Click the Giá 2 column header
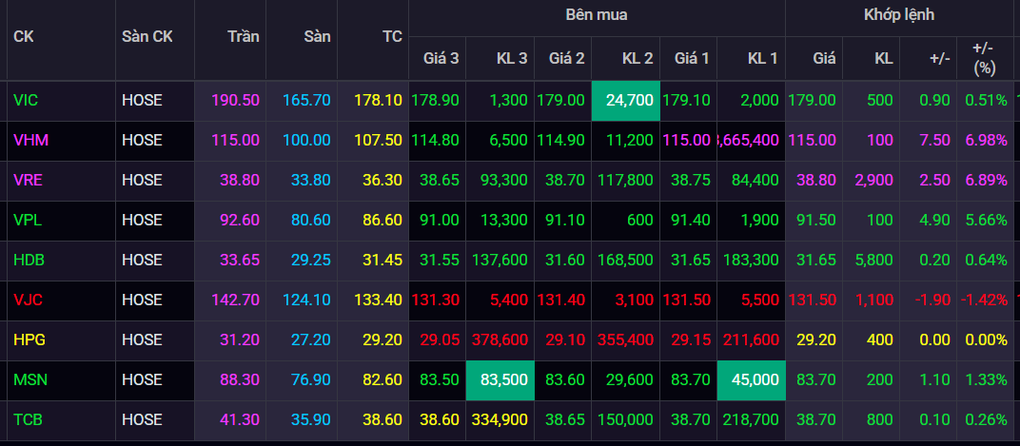 click(x=567, y=58)
